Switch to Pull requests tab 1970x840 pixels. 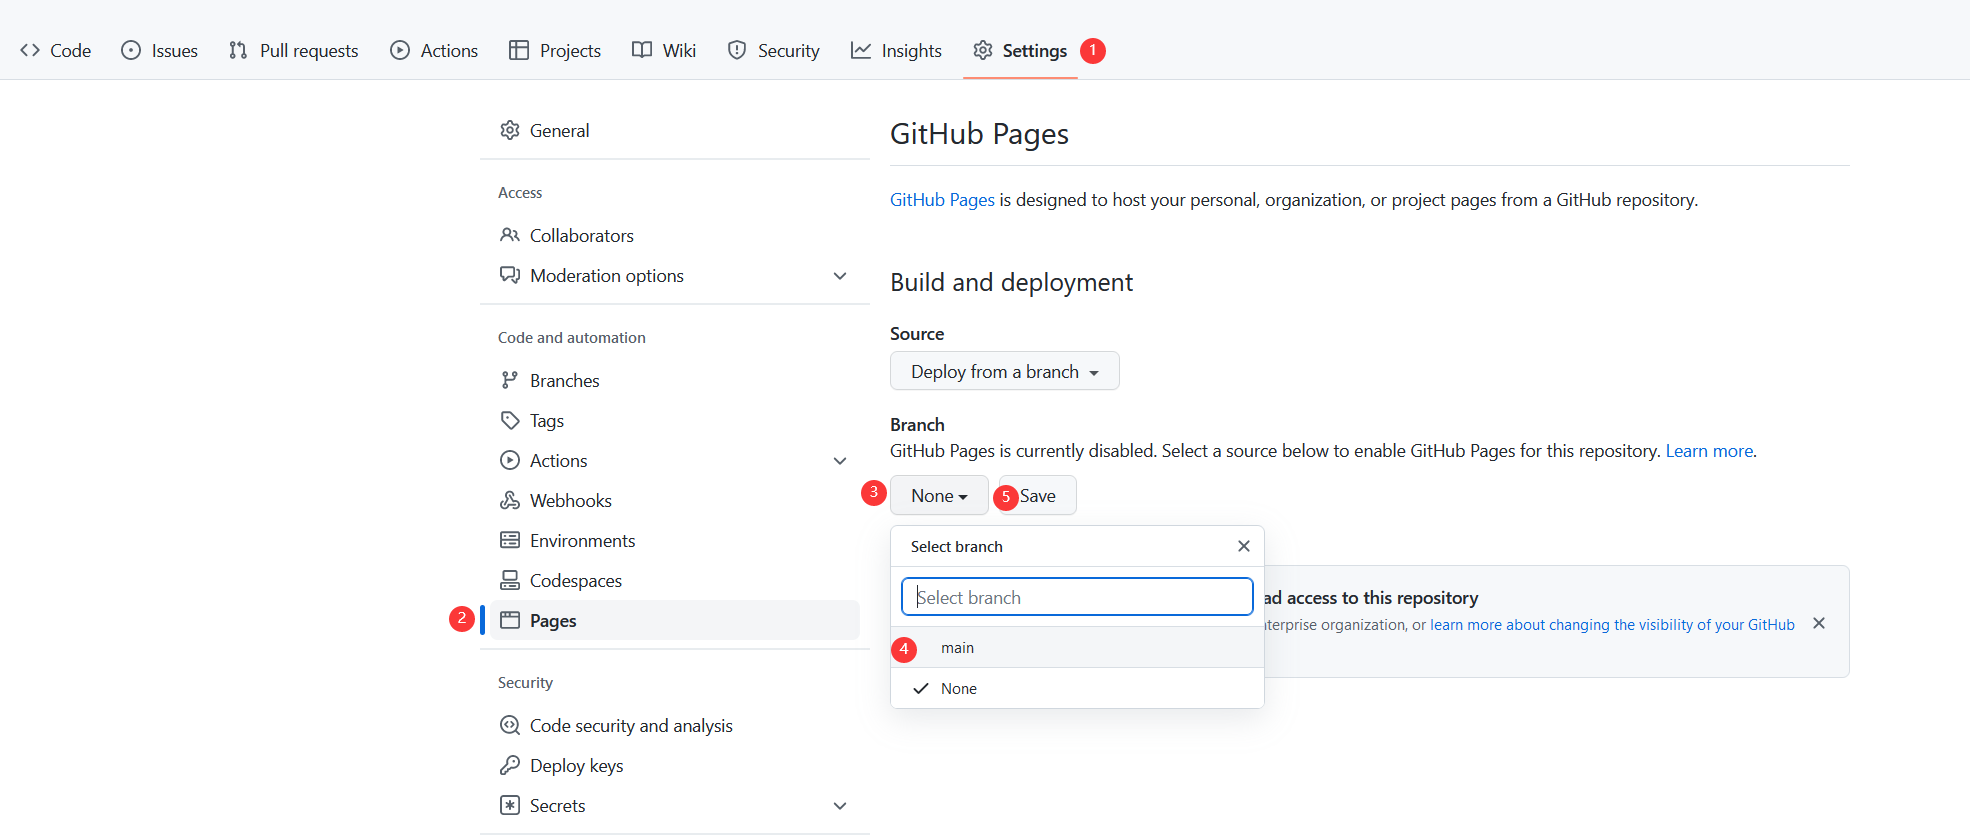point(294,50)
